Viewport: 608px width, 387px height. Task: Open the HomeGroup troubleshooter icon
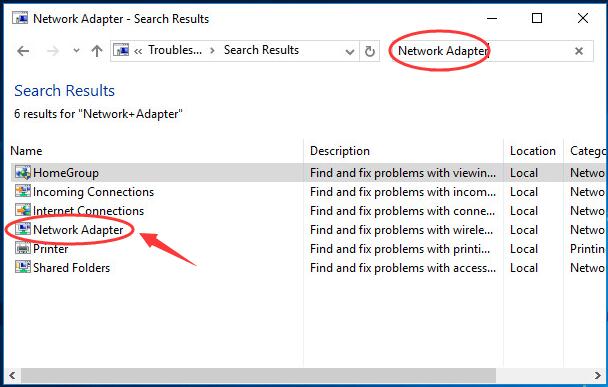23,173
